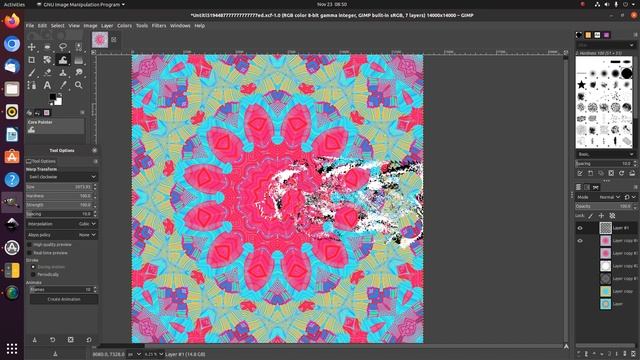Image resolution: width=640 pixels, height=360 pixels.
Task: Select the Gradient tool
Action: [x=78, y=60]
